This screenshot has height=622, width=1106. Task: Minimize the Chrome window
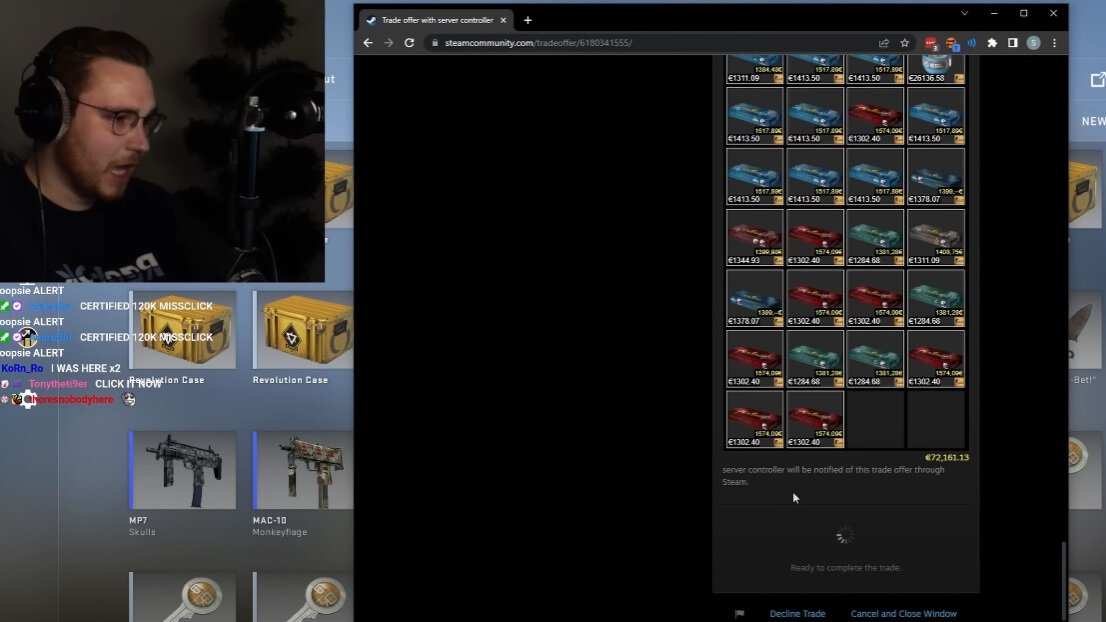pos(994,13)
